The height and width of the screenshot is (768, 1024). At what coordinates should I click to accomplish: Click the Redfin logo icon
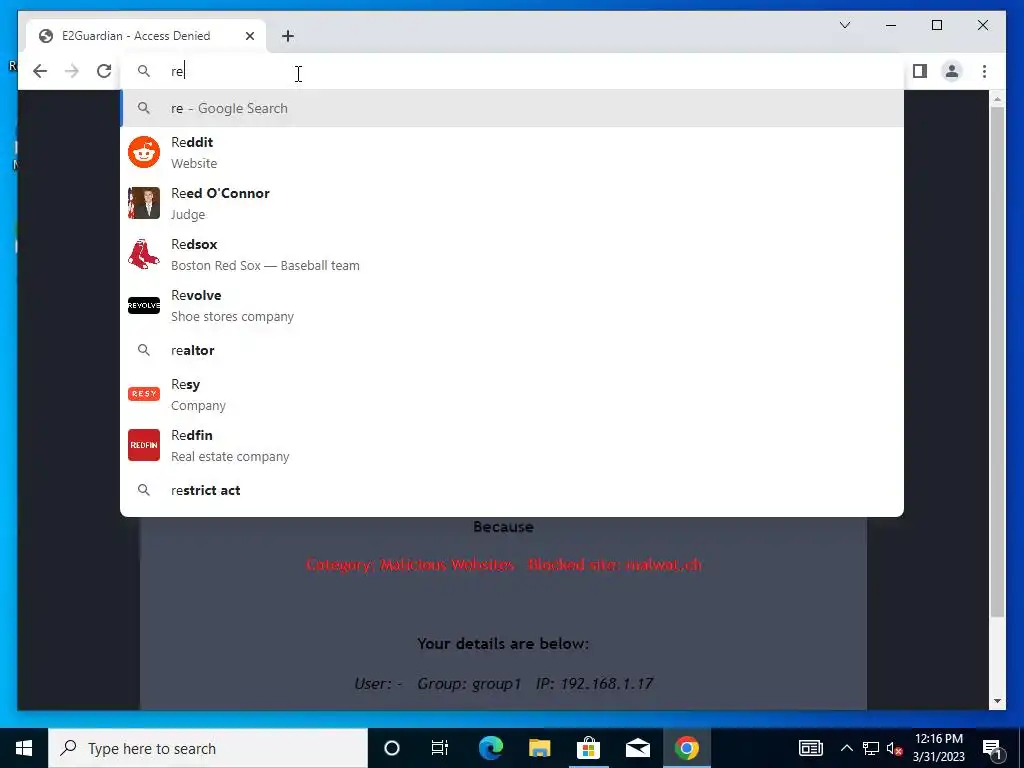[144, 445]
